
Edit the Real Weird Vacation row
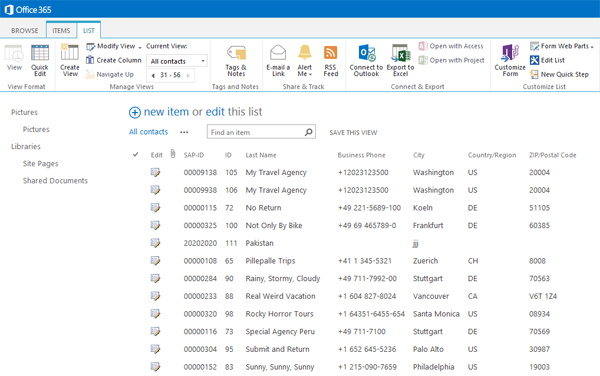click(155, 296)
